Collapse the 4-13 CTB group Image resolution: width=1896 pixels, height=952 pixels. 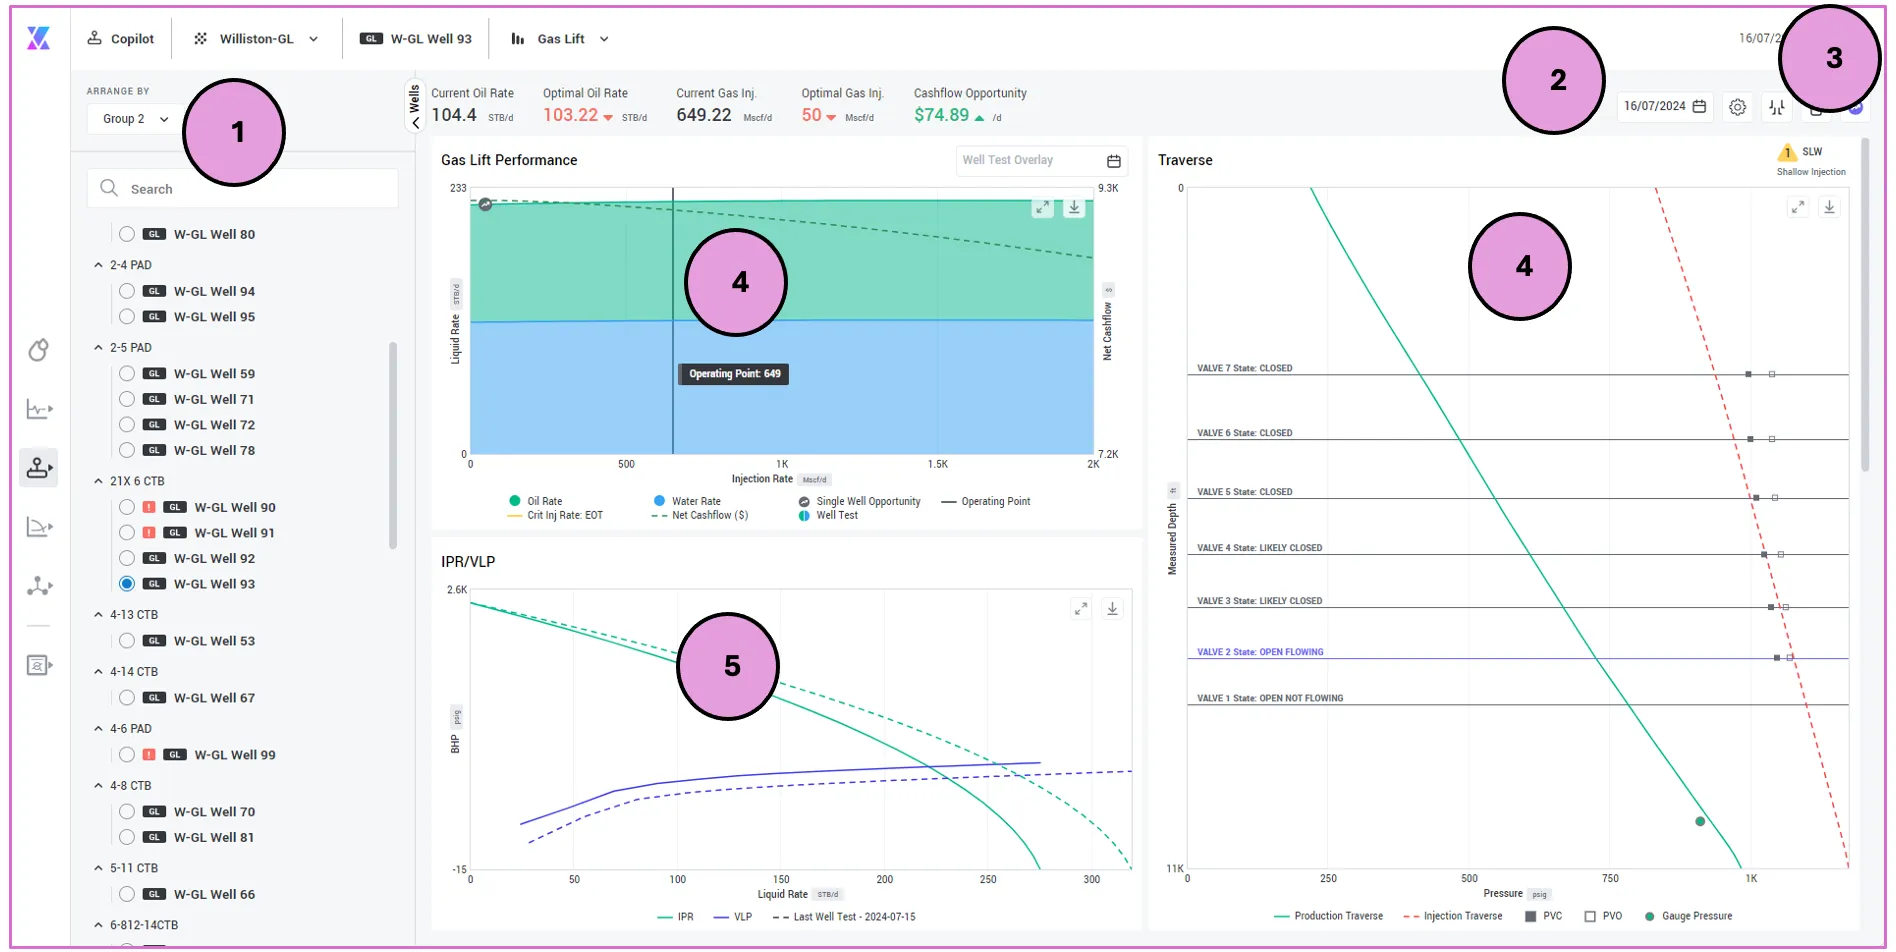point(98,615)
